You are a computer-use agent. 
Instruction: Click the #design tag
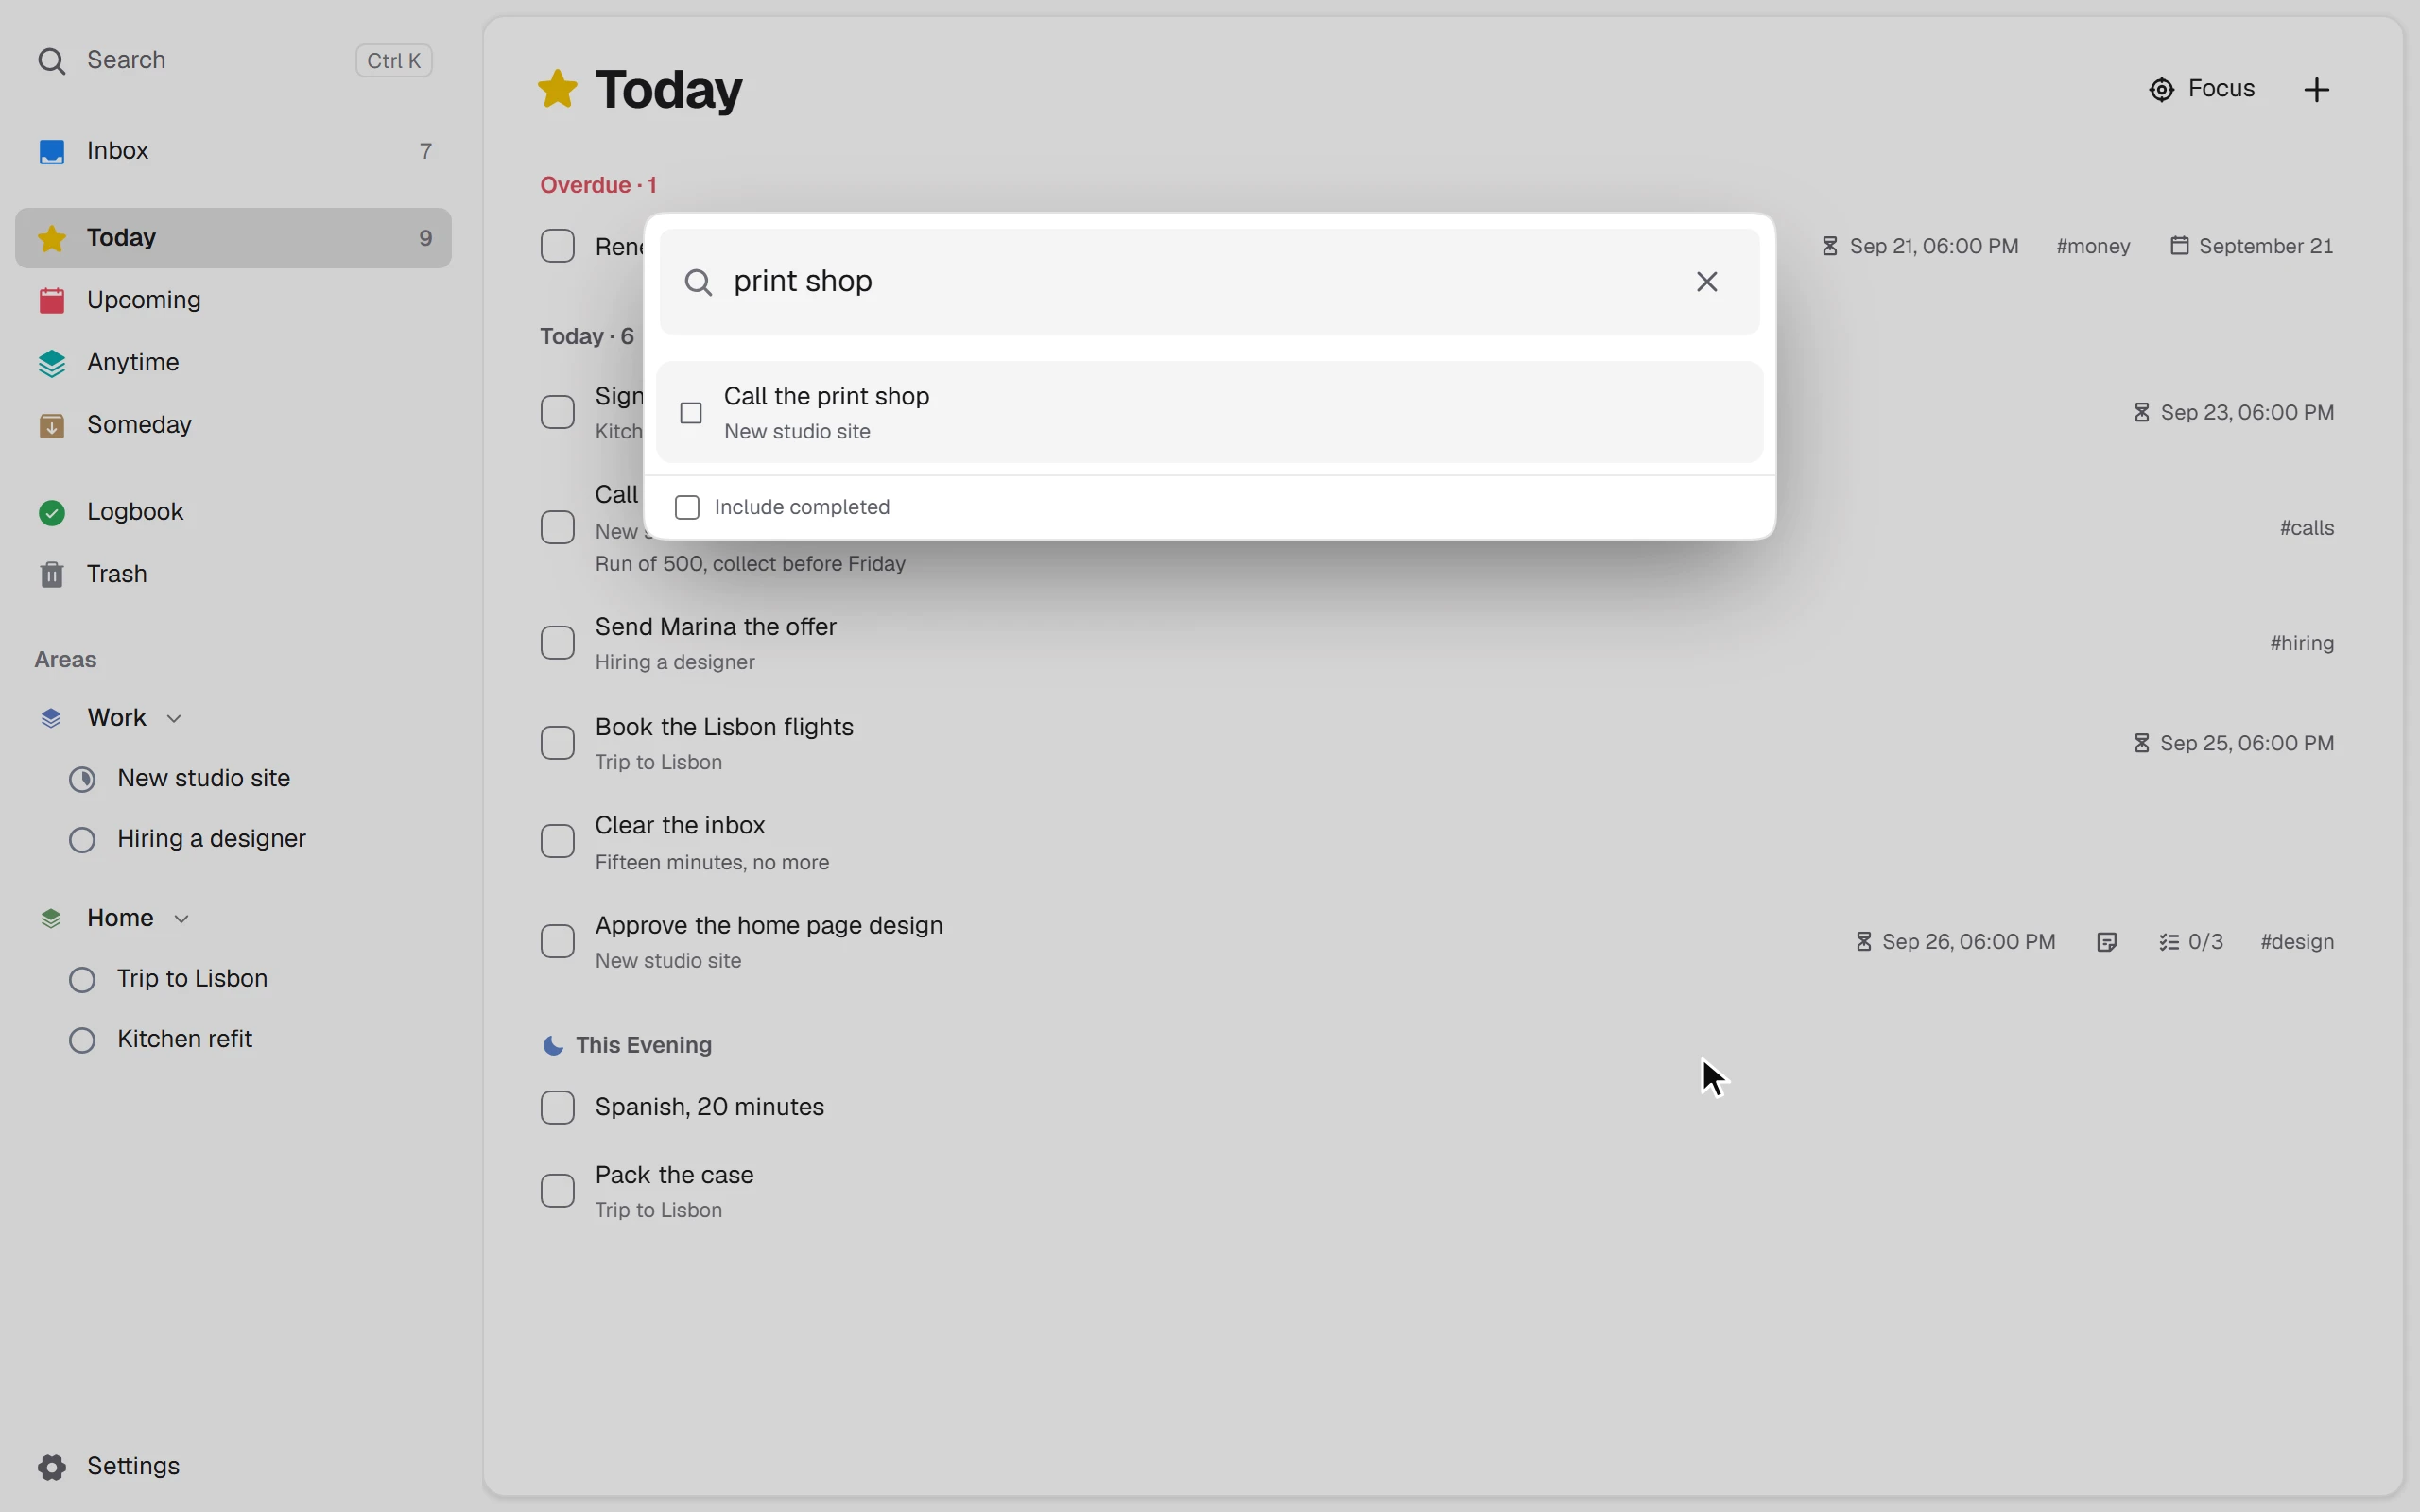click(2297, 942)
